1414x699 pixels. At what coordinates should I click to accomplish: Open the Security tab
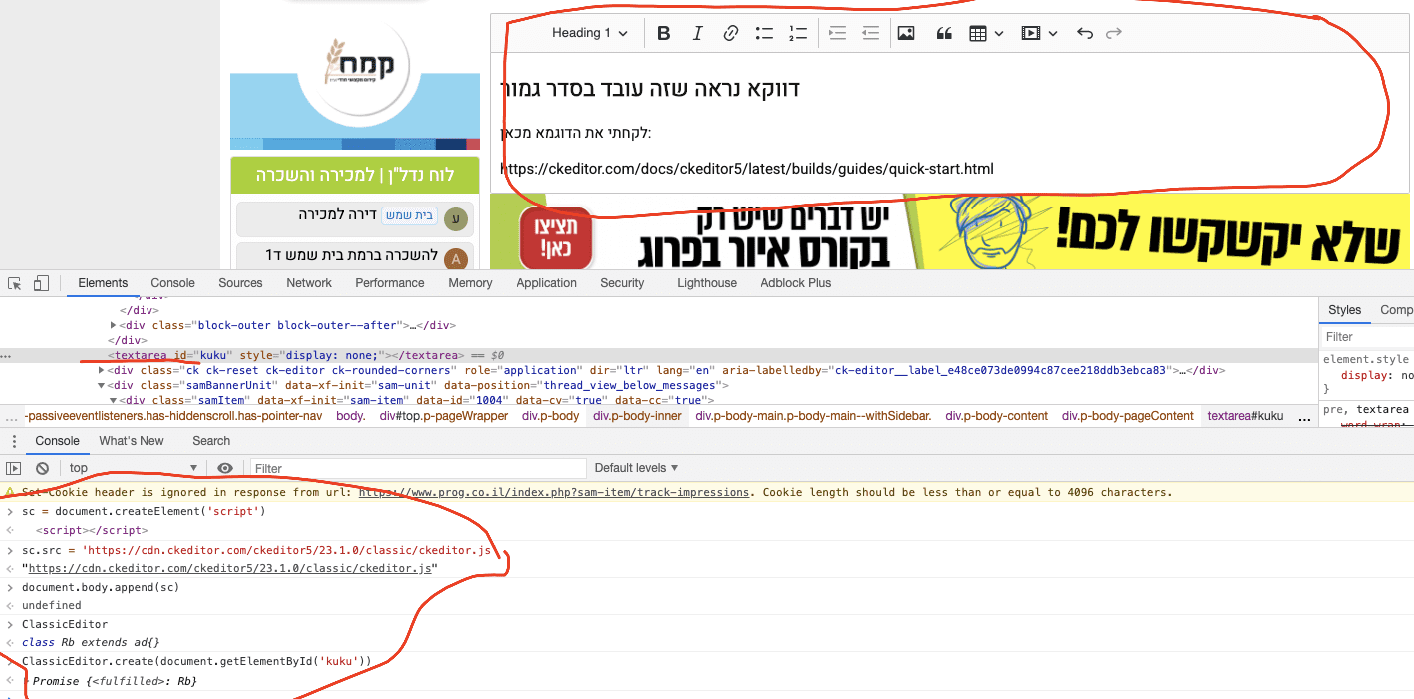tap(622, 283)
